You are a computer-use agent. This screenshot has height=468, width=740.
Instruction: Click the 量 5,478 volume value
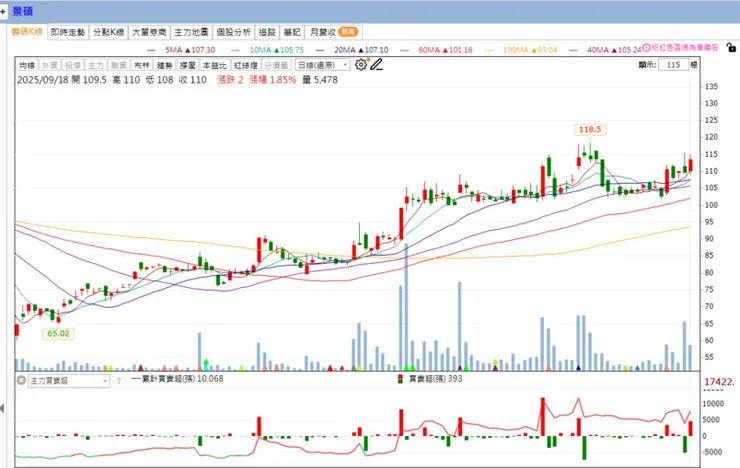pos(320,80)
